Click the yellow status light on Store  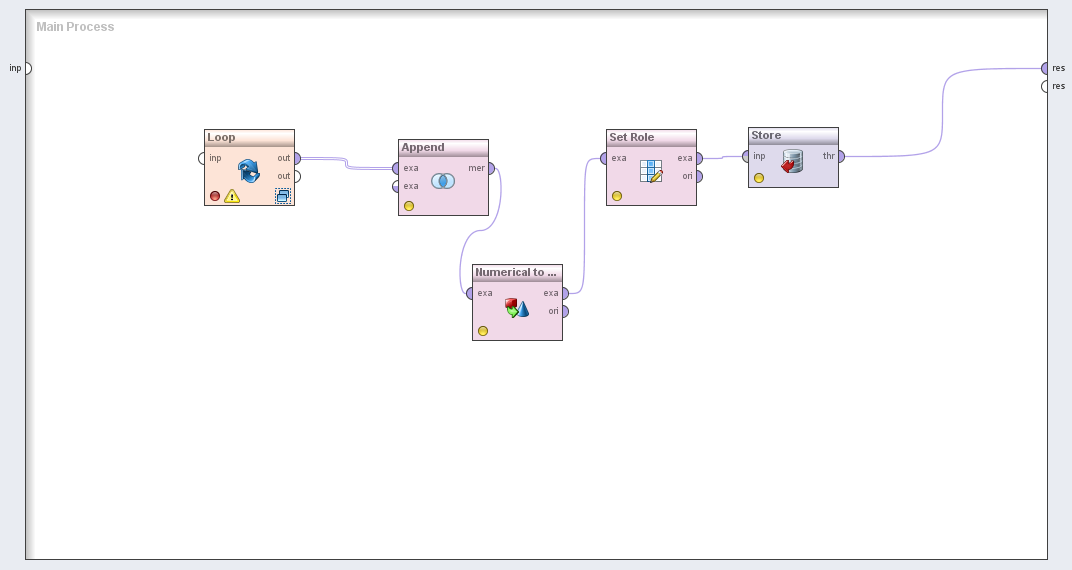click(x=759, y=178)
